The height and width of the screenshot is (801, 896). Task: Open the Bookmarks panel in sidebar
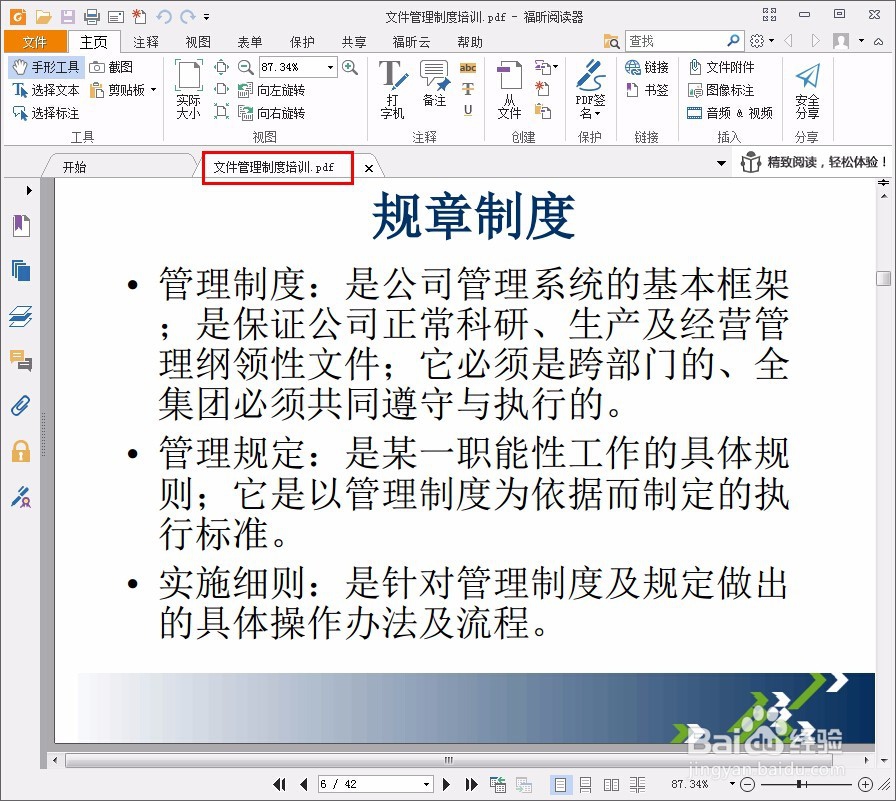click(x=22, y=226)
